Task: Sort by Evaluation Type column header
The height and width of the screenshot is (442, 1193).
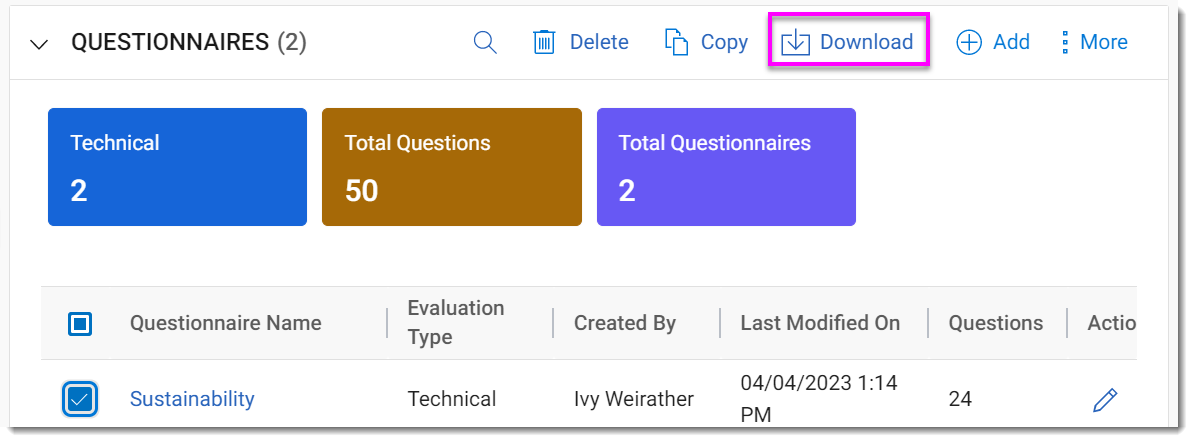Action: (455, 322)
